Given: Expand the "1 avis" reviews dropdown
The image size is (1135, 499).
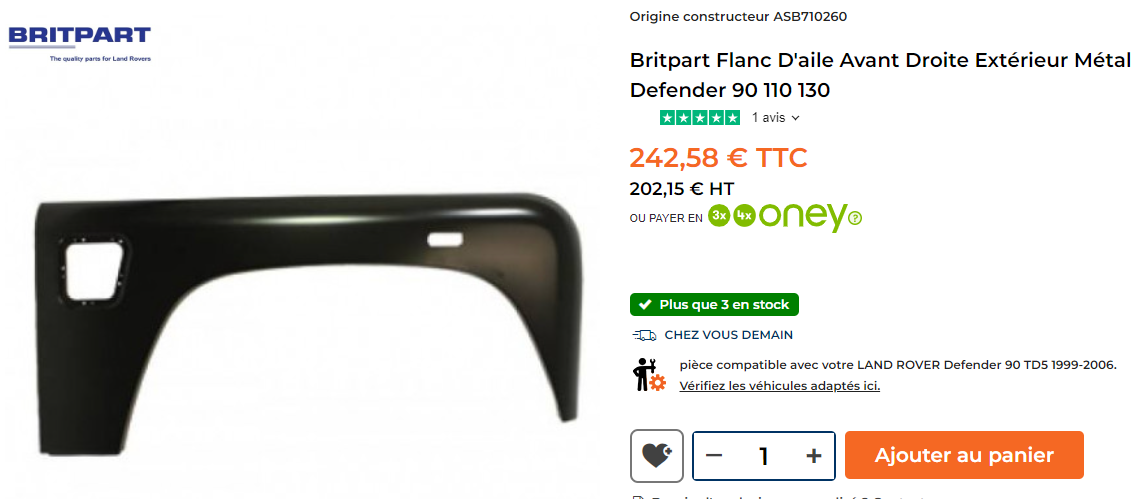Looking at the screenshot, I should click(x=775, y=117).
